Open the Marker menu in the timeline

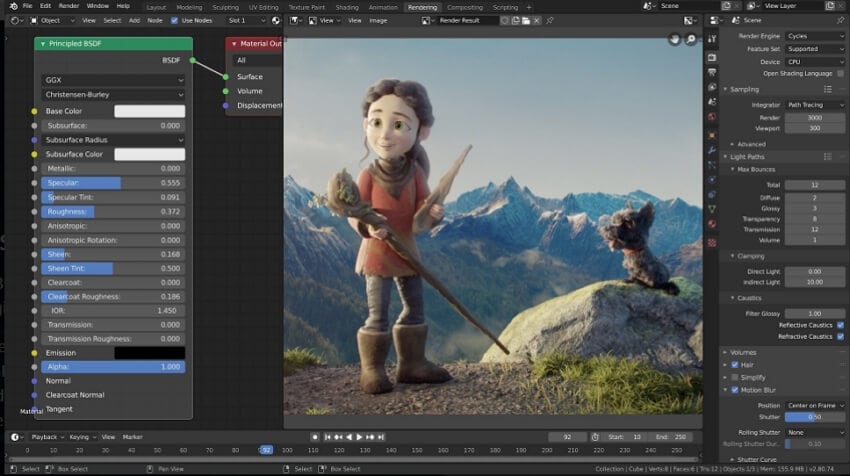pos(132,437)
